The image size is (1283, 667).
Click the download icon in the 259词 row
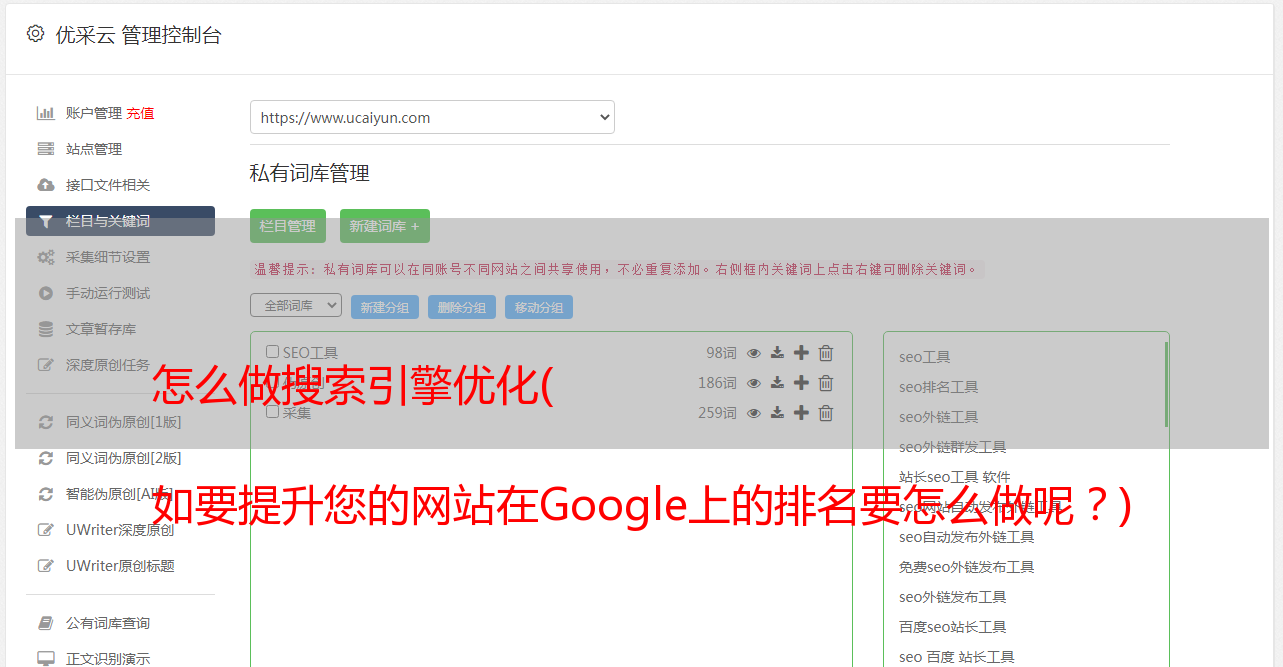pyautogui.click(x=777, y=413)
